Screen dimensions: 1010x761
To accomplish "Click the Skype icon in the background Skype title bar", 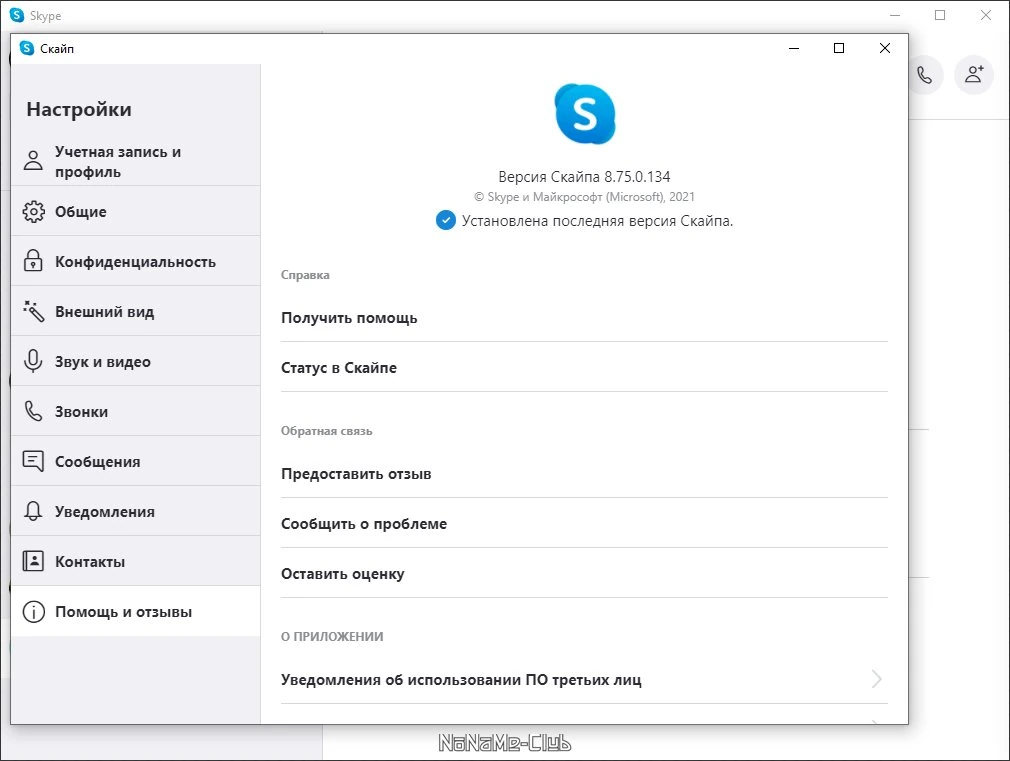I will (17, 15).
